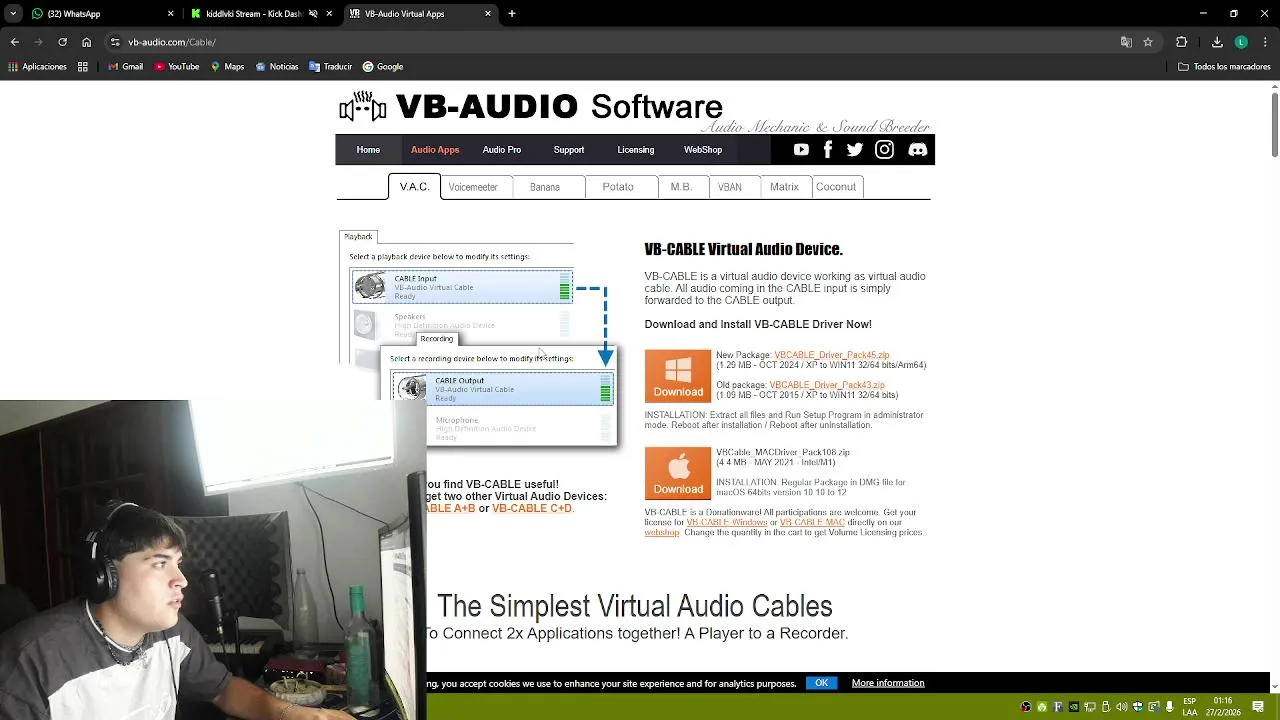Open the Google Translate page icon

(x=1126, y=42)
